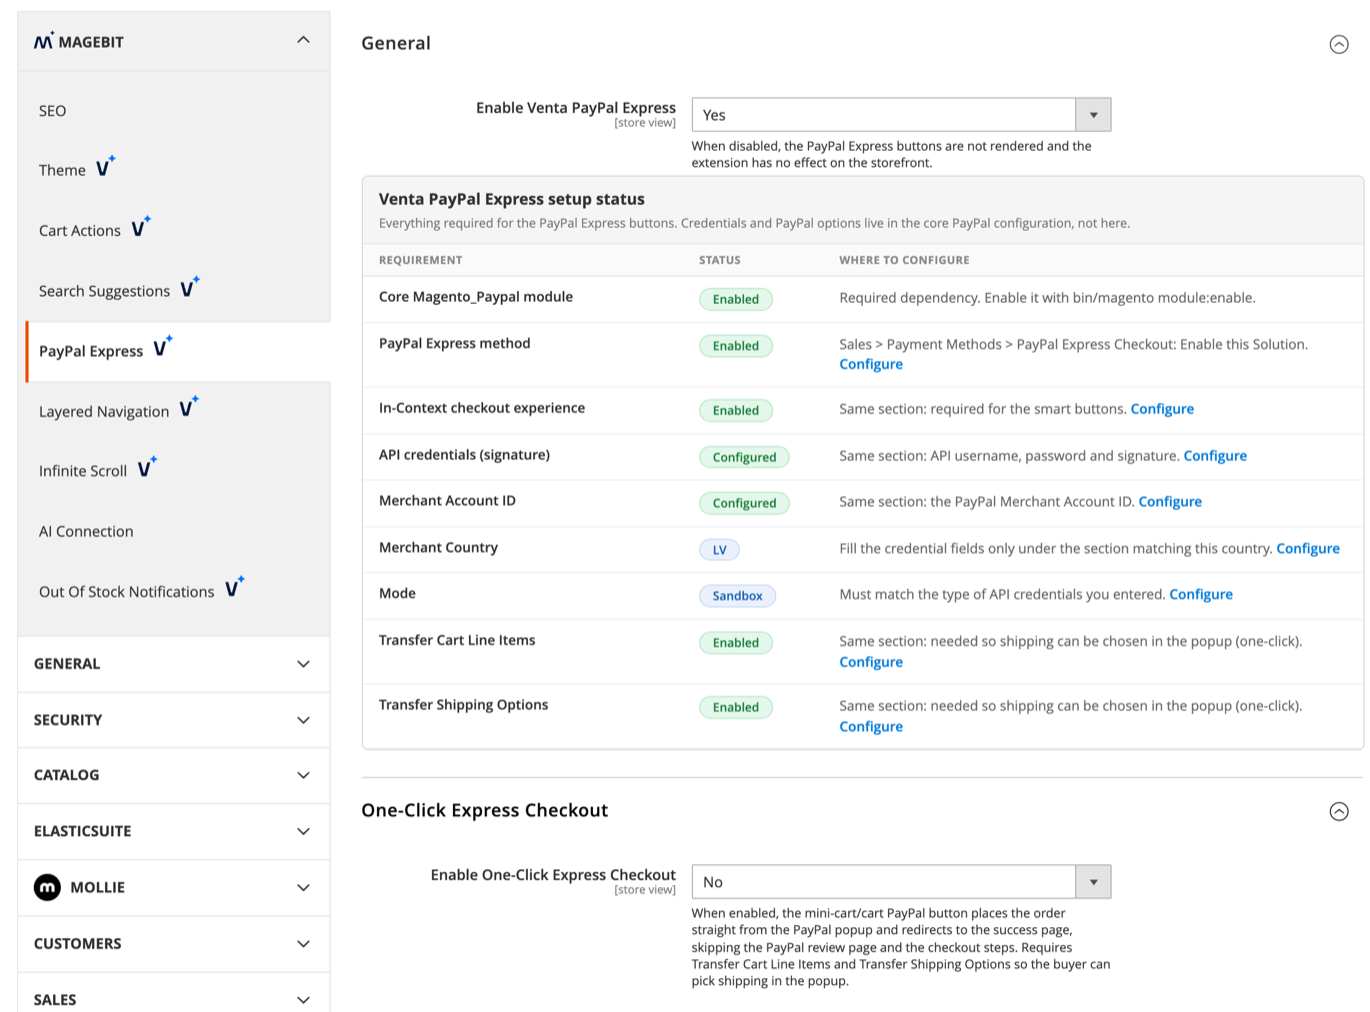Click Enabled badge for Core Magento_Paypal module

(x=736, y=299)
